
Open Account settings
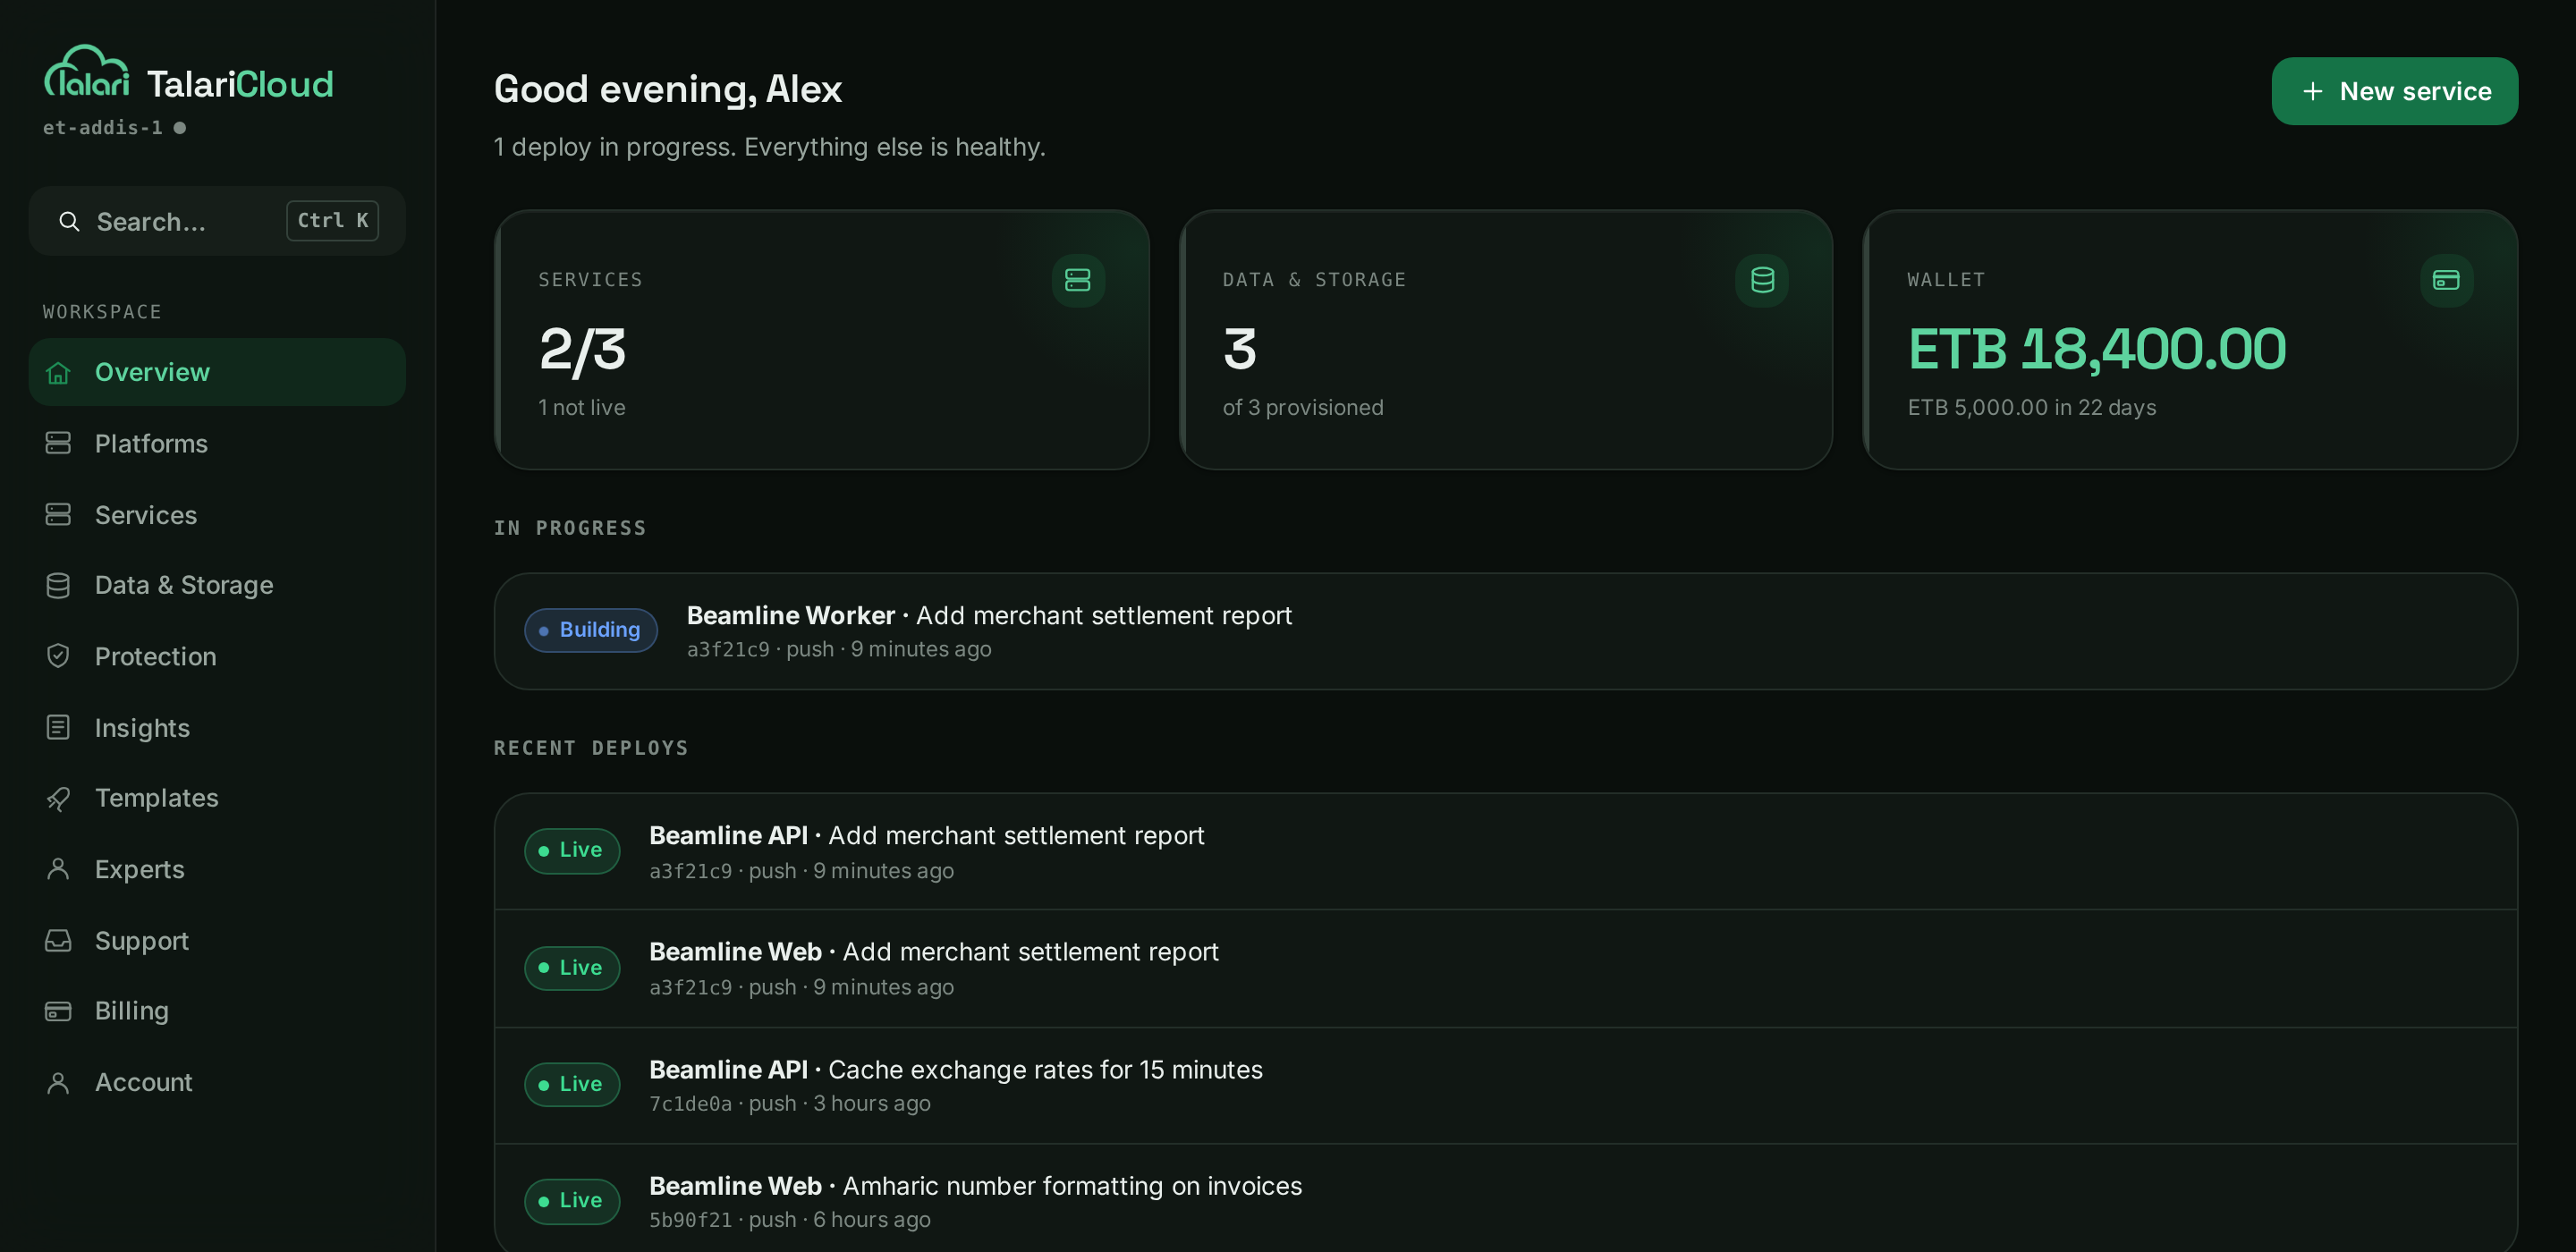217,1083
